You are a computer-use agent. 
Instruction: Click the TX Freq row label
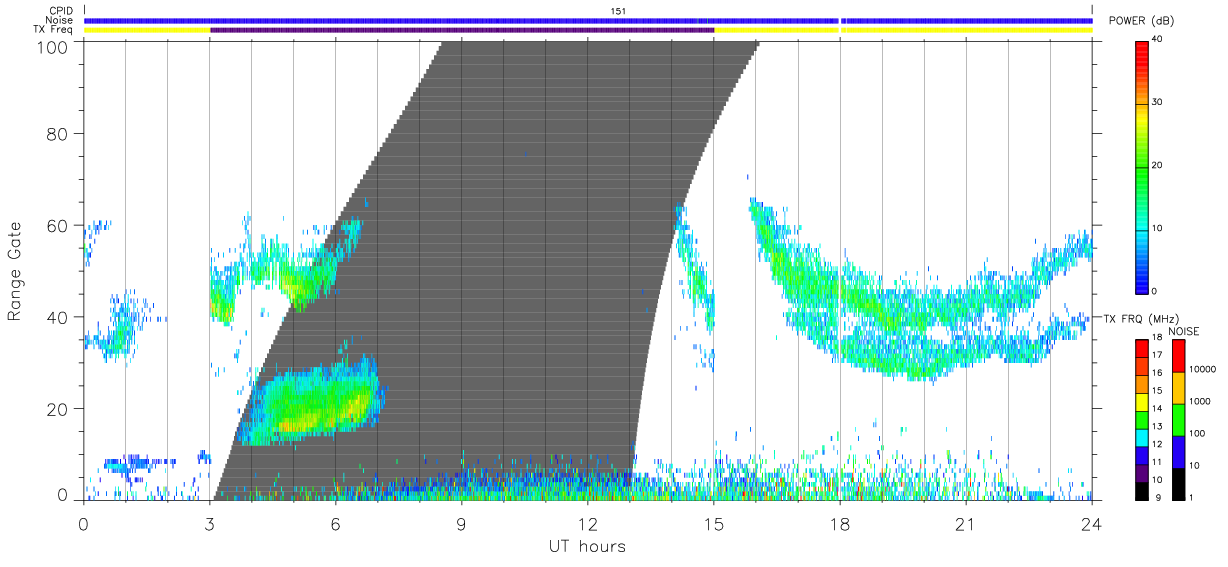click(x=54, y=30)
